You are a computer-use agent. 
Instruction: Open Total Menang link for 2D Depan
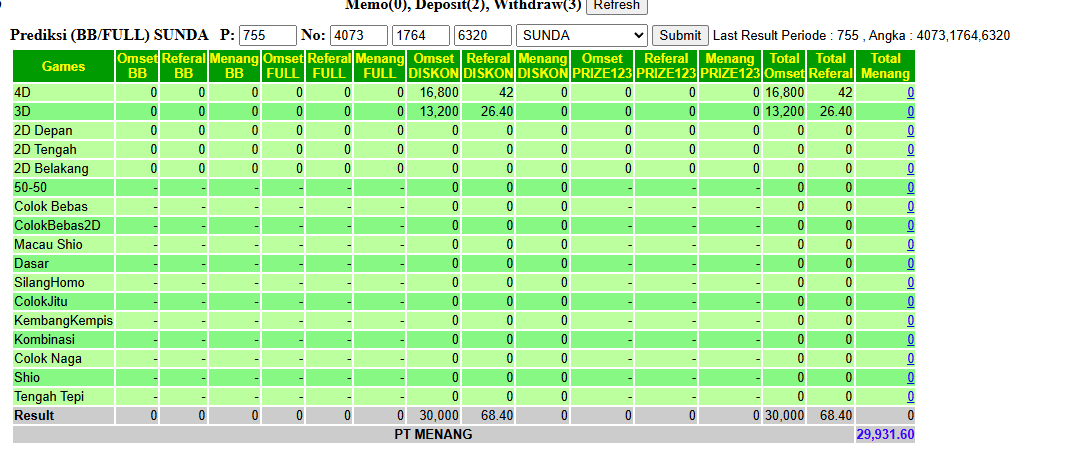911,131
